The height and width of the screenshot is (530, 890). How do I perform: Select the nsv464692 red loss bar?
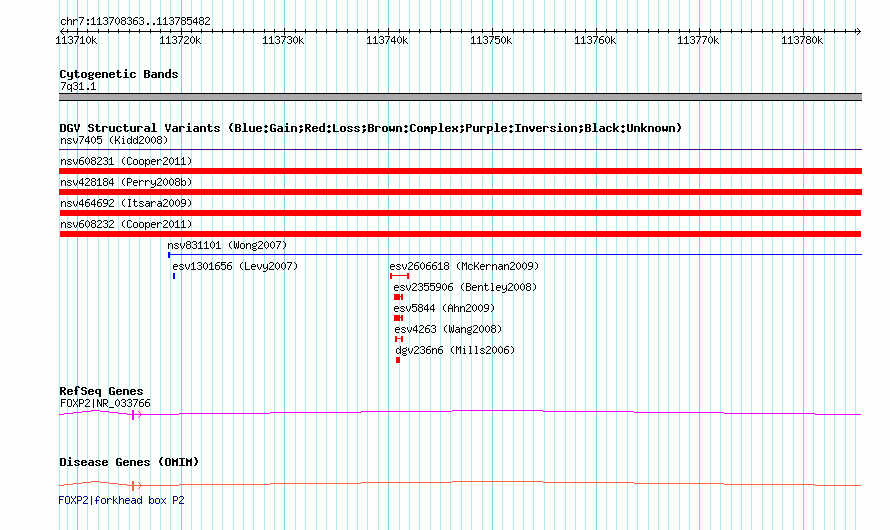pyautogui.click(x=460, y=213)
